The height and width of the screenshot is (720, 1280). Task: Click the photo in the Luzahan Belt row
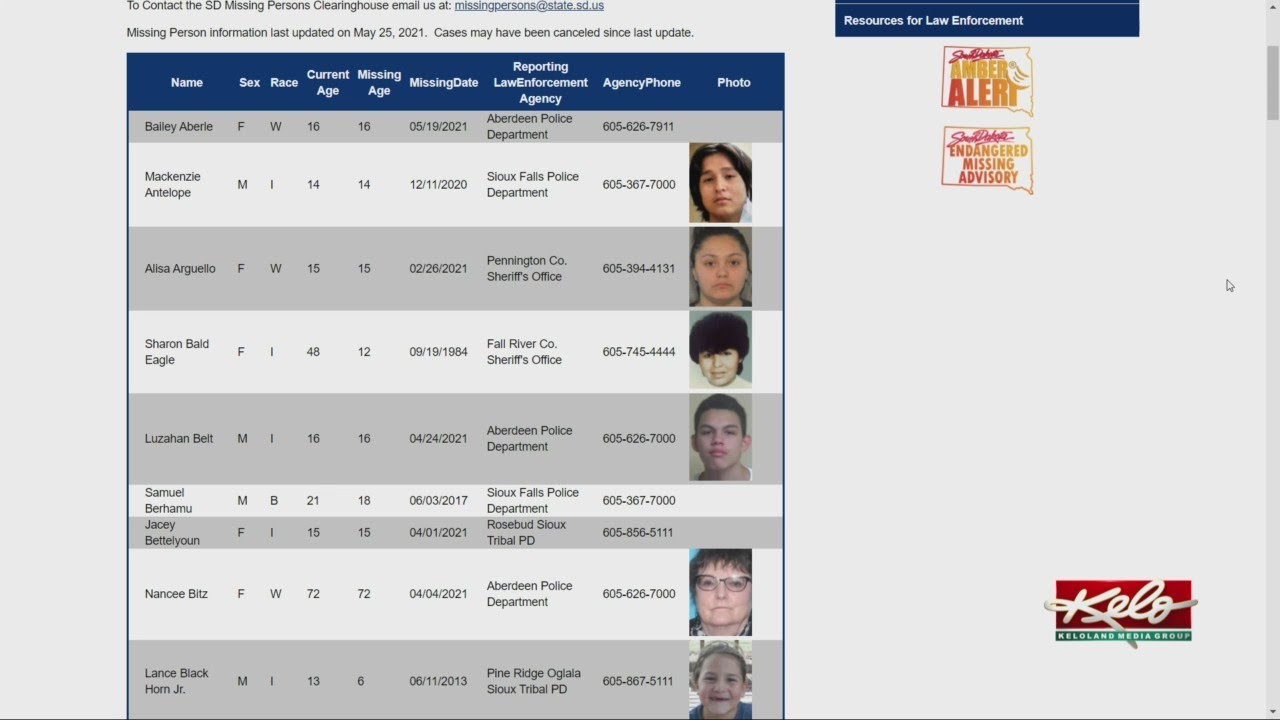click(x=720, y=437)
